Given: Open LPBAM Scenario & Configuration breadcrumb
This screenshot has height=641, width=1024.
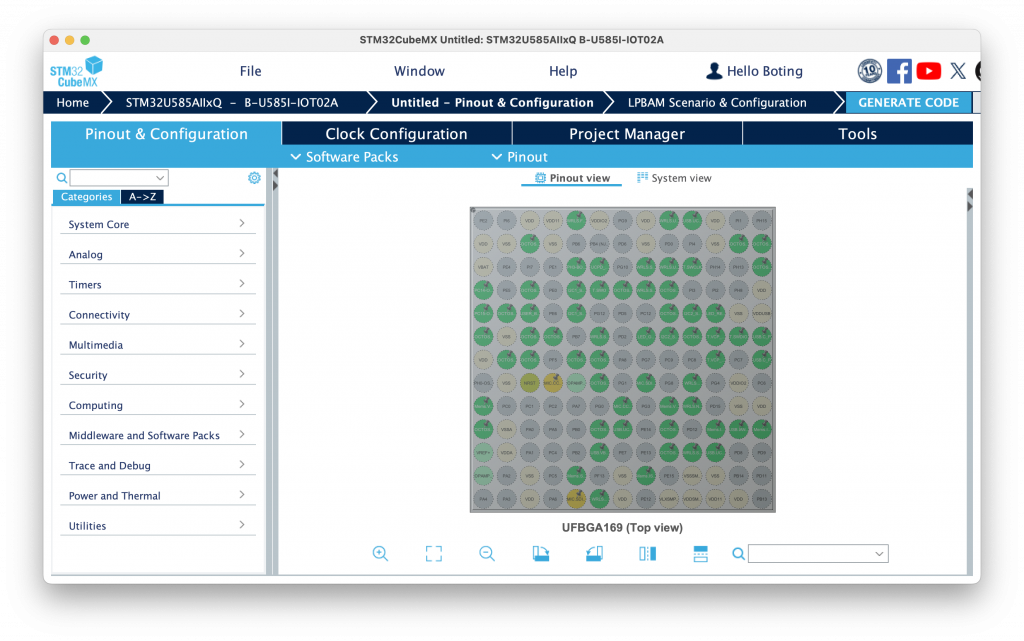Looking at the screenshot, I should coord(717,102).
